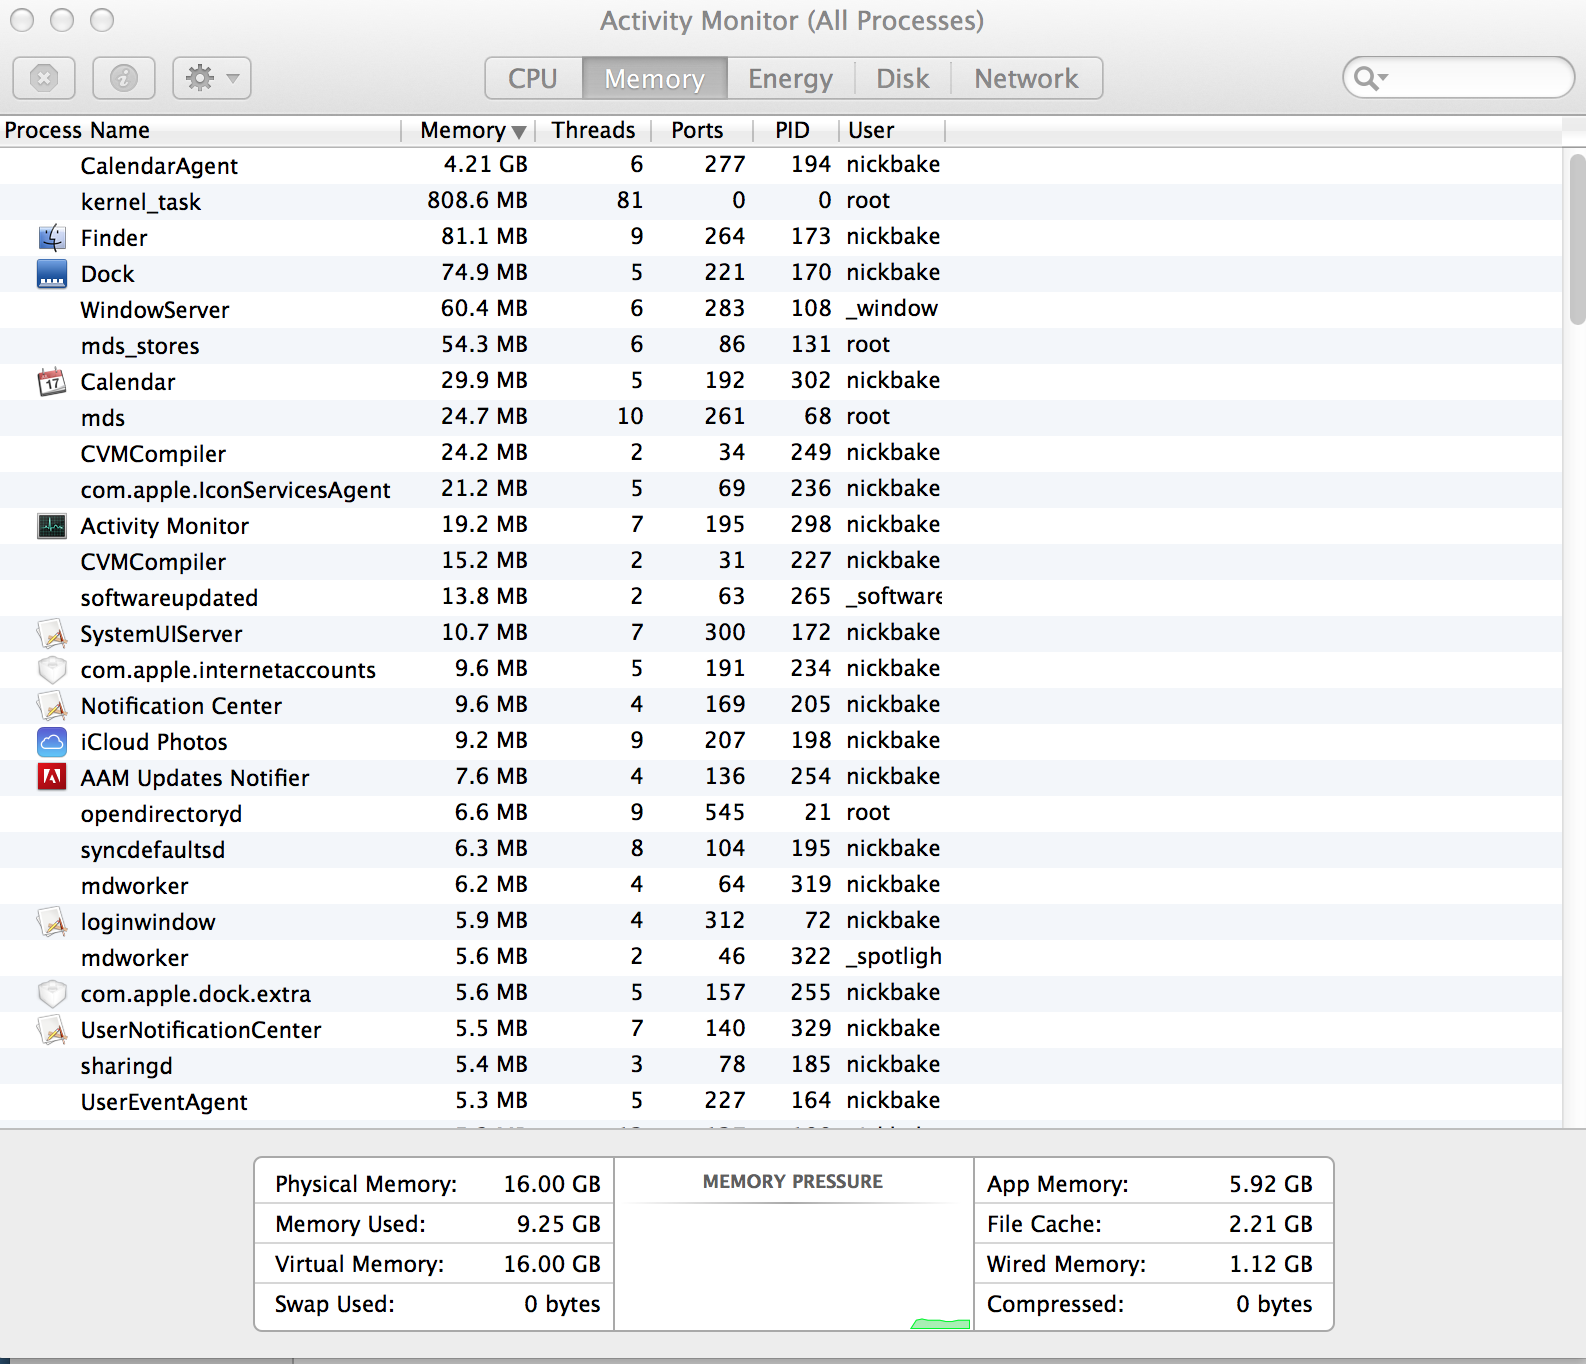Click the Wired Memory 1.12 GB value

click(x=1271, y=1264)
